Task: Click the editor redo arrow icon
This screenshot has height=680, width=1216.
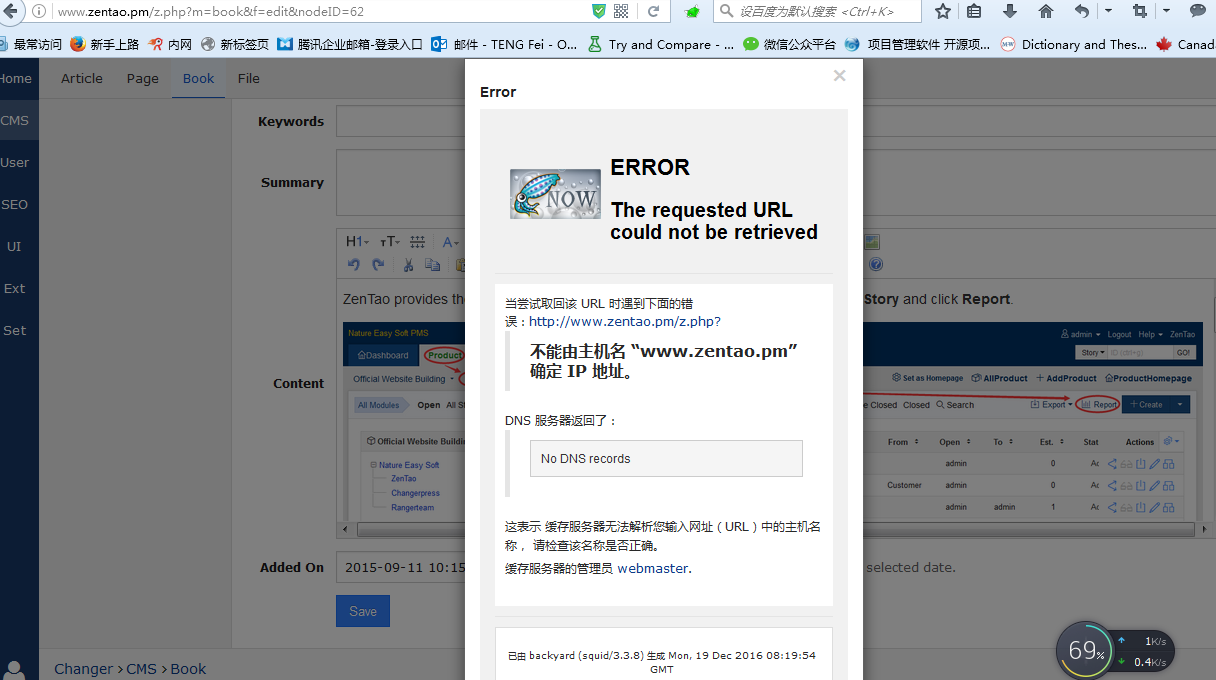Action: click(378, 265)
